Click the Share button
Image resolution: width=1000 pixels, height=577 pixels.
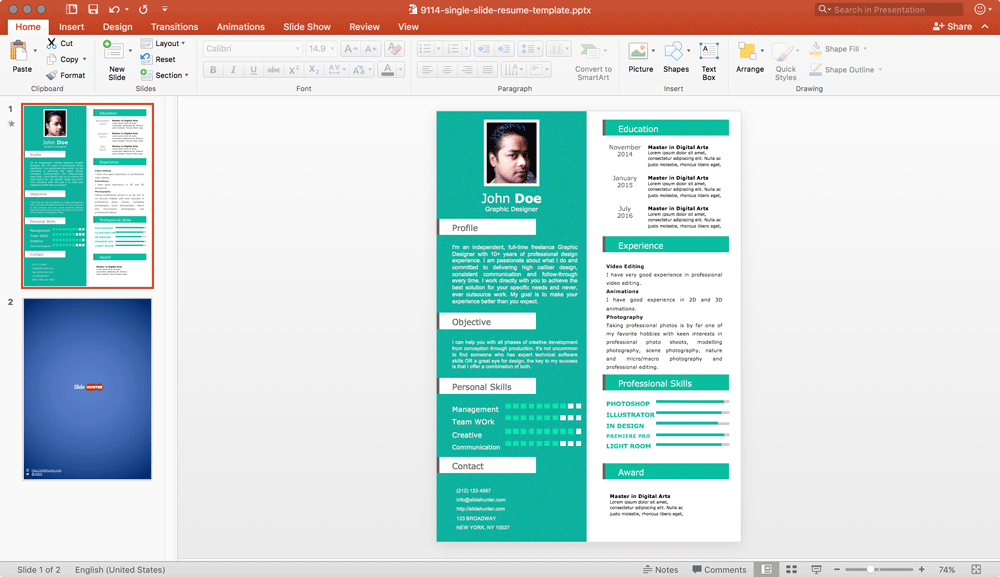952,27
